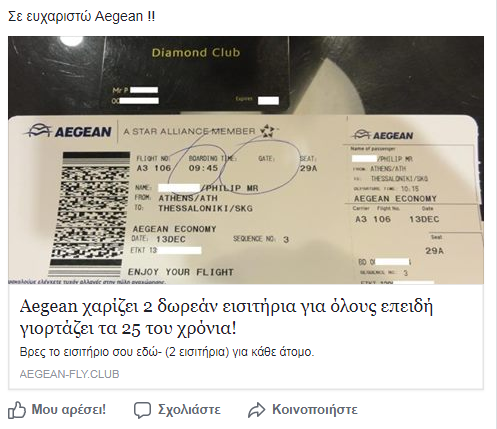Viewport: 497px width, 429px height.
Task: Click the post caption Σε ευχαριστώ Aegean
Action: 81,16
